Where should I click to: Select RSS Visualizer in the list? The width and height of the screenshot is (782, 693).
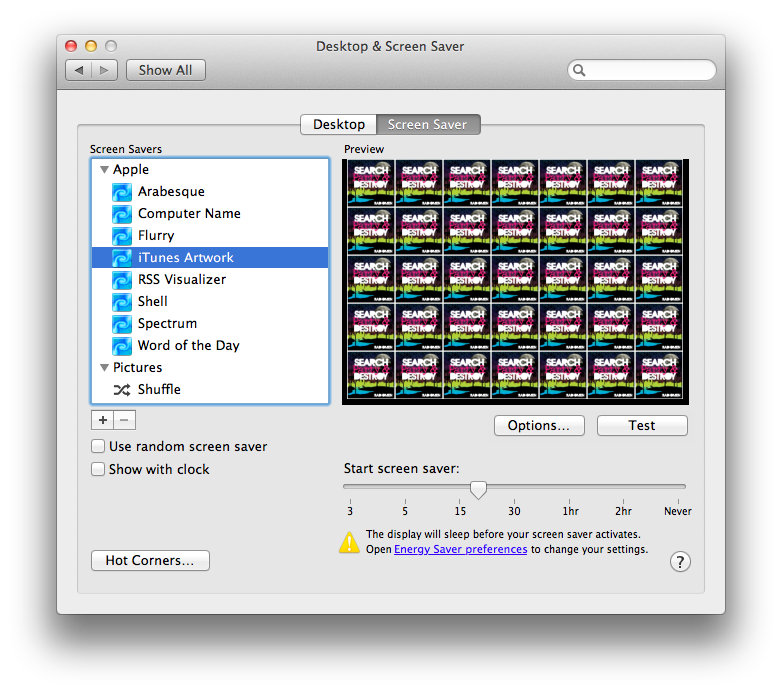[210, 280]
